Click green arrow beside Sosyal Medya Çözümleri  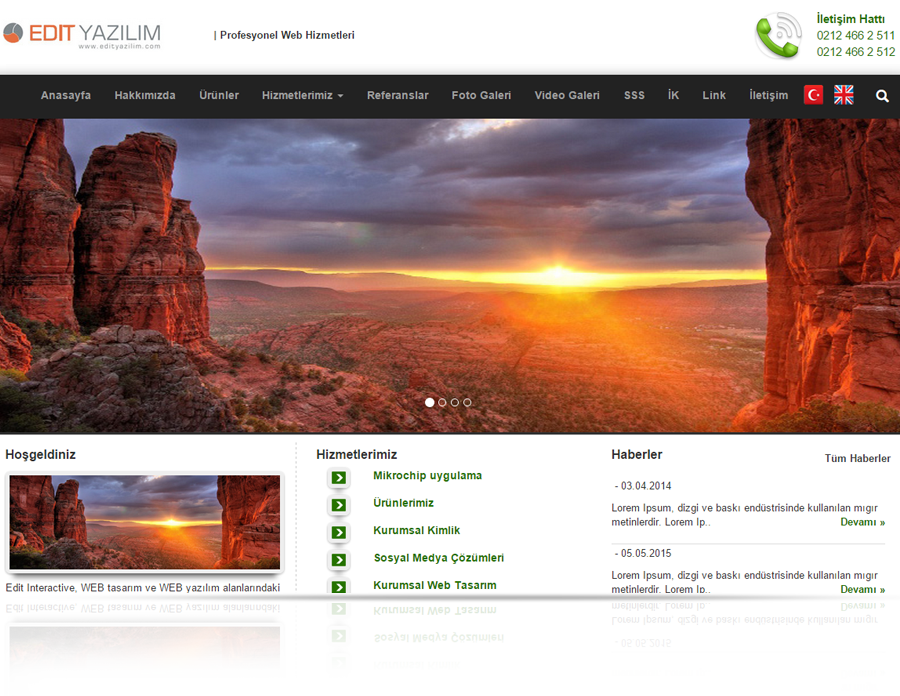339,560
